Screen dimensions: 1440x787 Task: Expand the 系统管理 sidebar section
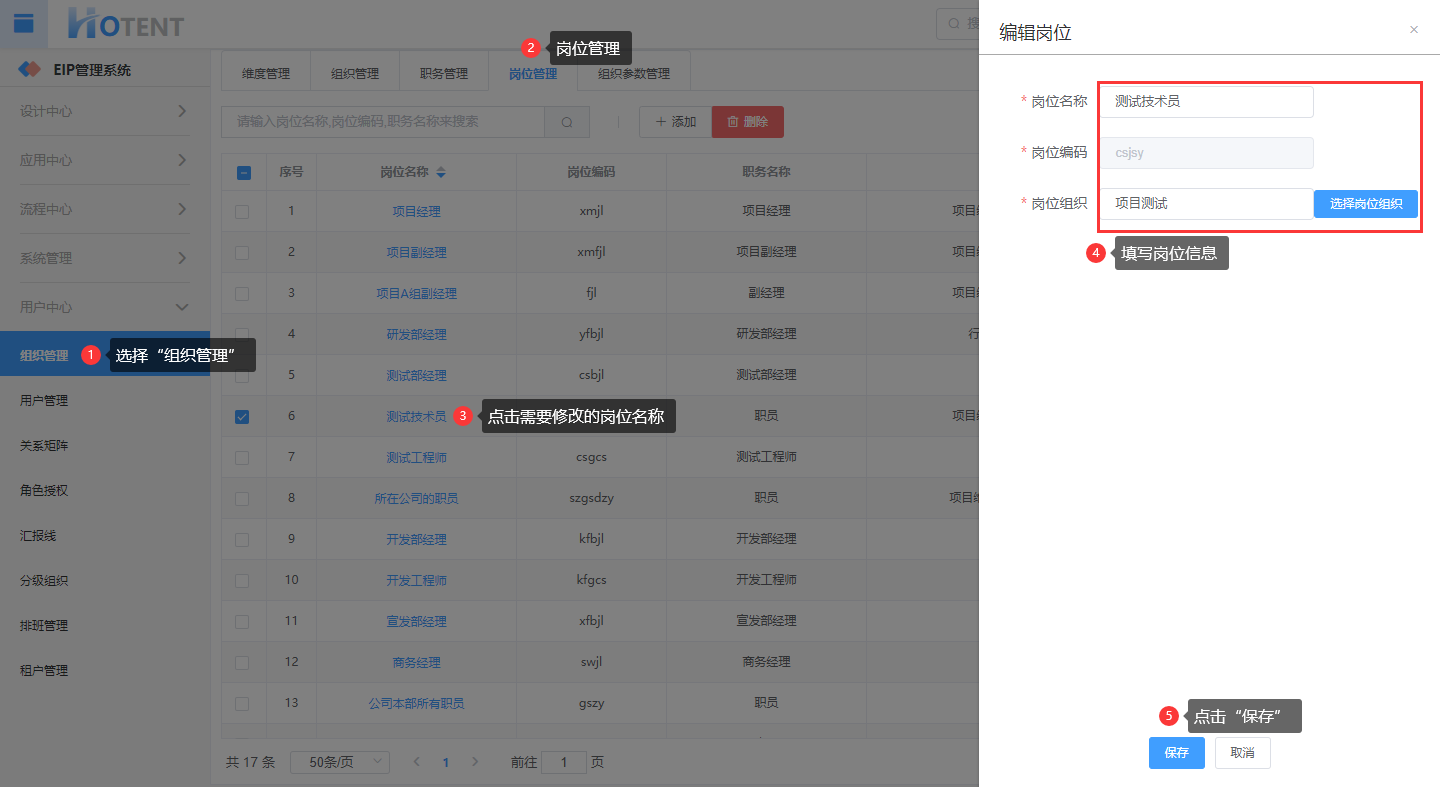(x=104, y=258)
